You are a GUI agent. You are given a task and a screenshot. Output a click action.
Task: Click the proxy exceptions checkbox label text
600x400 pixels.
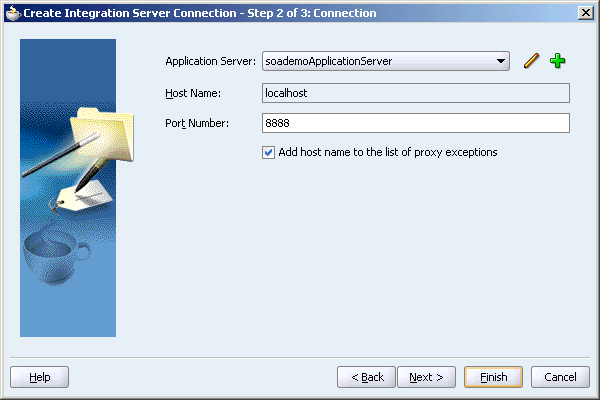coord(388,152)
